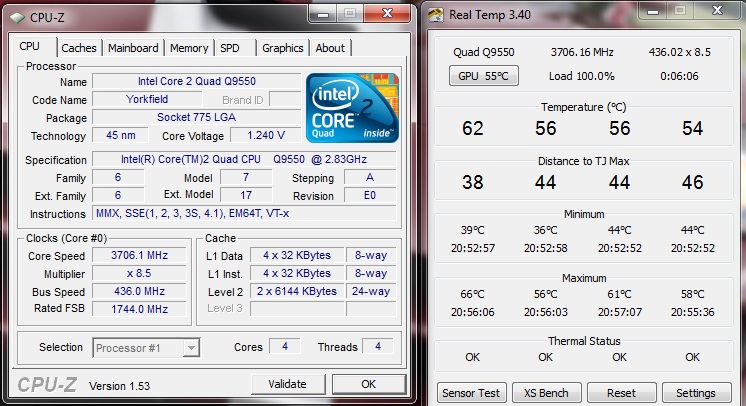Viewport: 746px width, 406px height.
Task: Click the CPU-Z Version 1.53 label
Action: (x=119, y=386)
